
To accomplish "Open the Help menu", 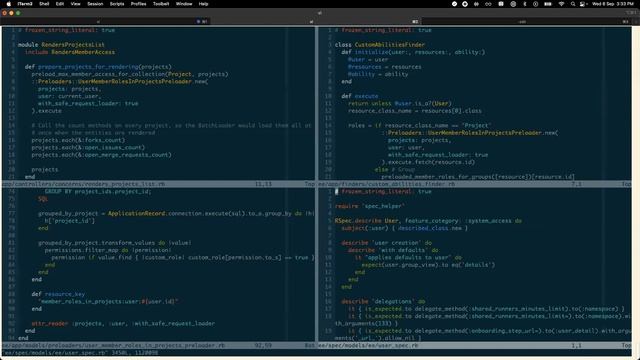I will 203,4.
